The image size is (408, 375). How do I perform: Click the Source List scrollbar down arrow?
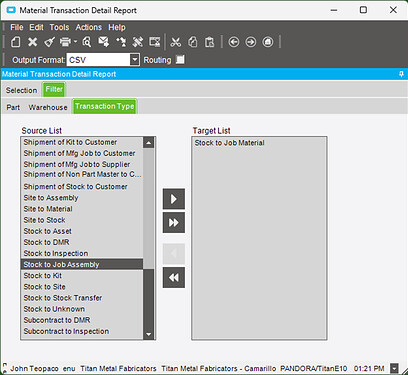click(x=149, y=334)
